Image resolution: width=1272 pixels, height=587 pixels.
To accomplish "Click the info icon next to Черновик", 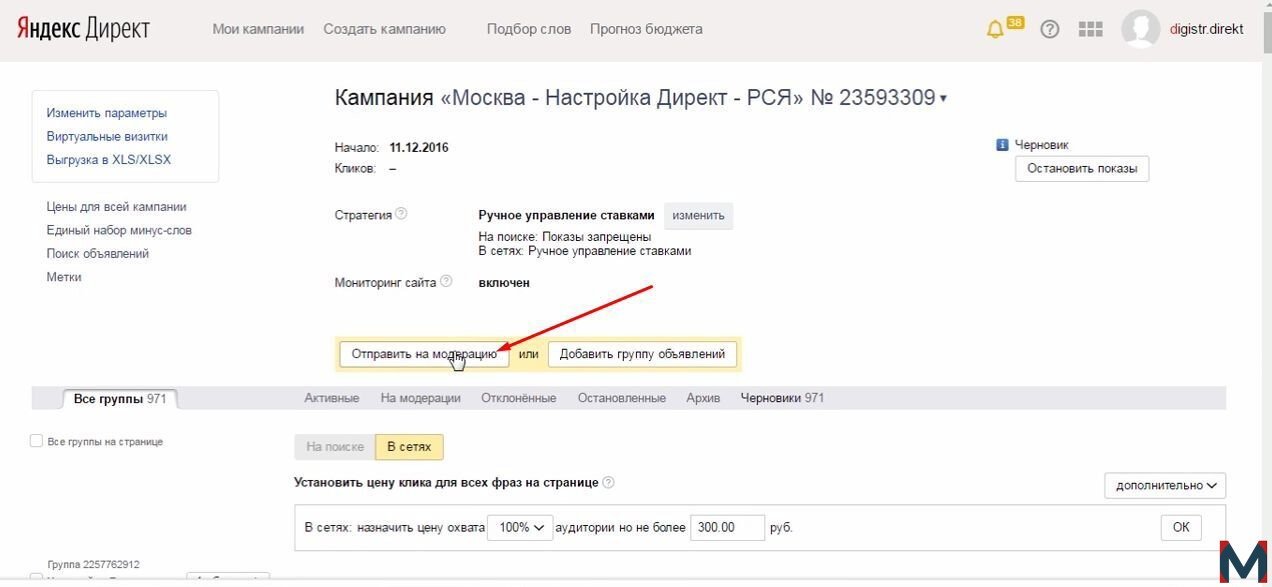I will [1002, 145].
